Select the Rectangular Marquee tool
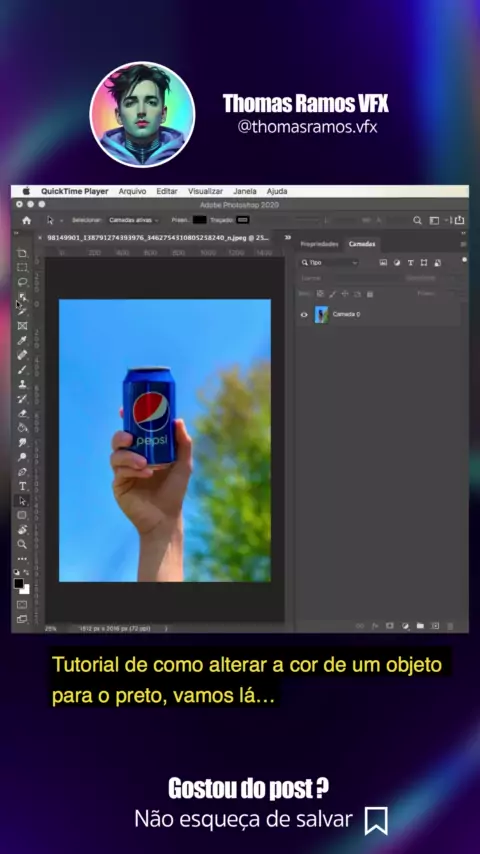The height and width of the screenshot is (854, 480). pyautogui.click(x=22, y=267)
